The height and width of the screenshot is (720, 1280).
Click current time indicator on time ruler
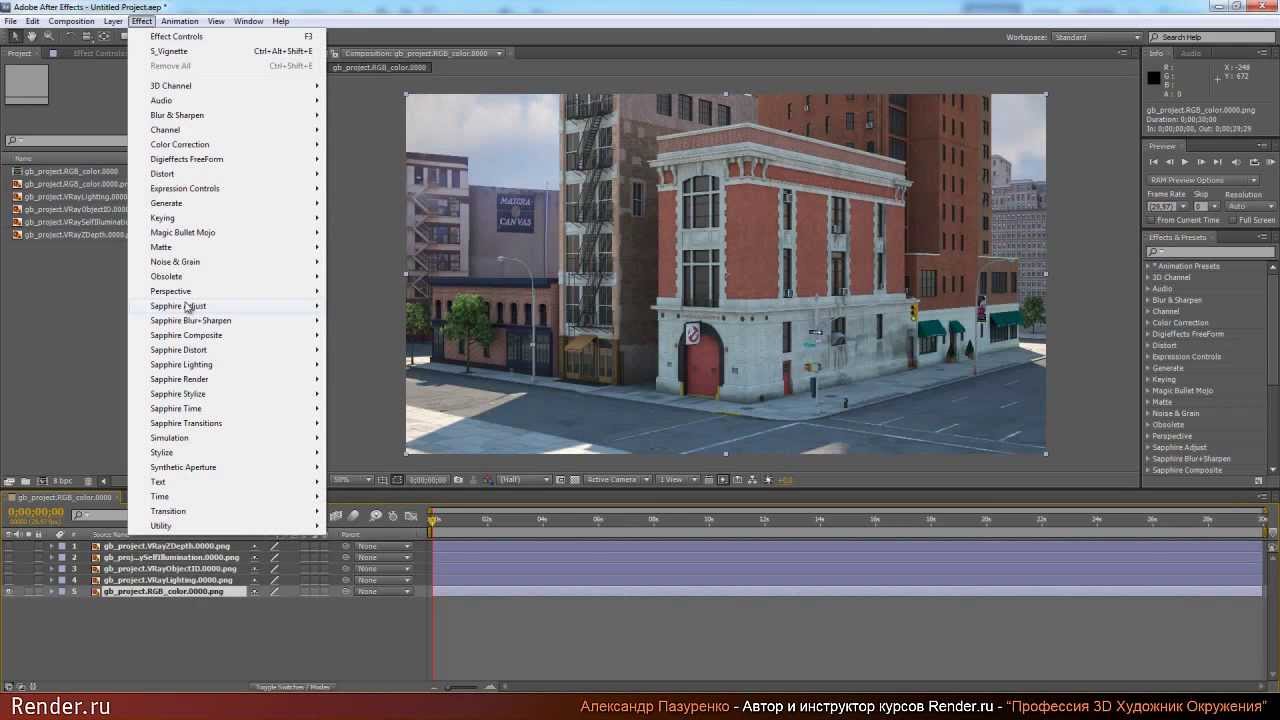tap(433, 519)
